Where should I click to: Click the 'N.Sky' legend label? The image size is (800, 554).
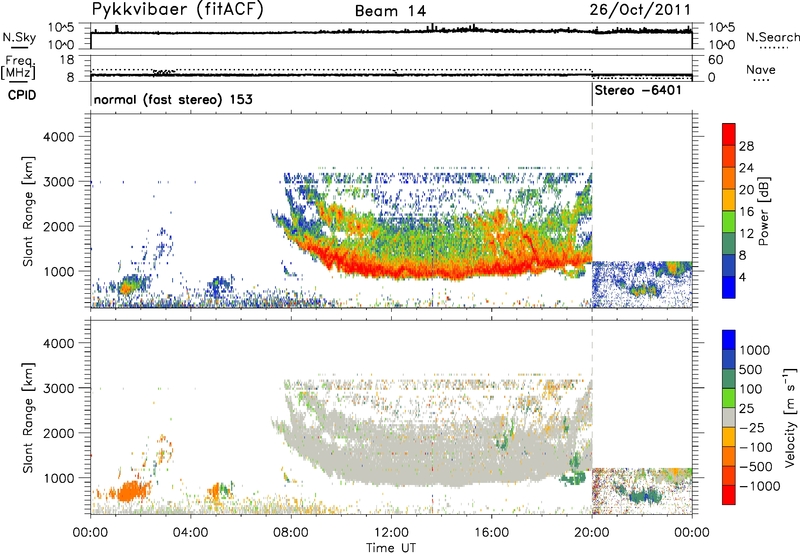point(19,37)
